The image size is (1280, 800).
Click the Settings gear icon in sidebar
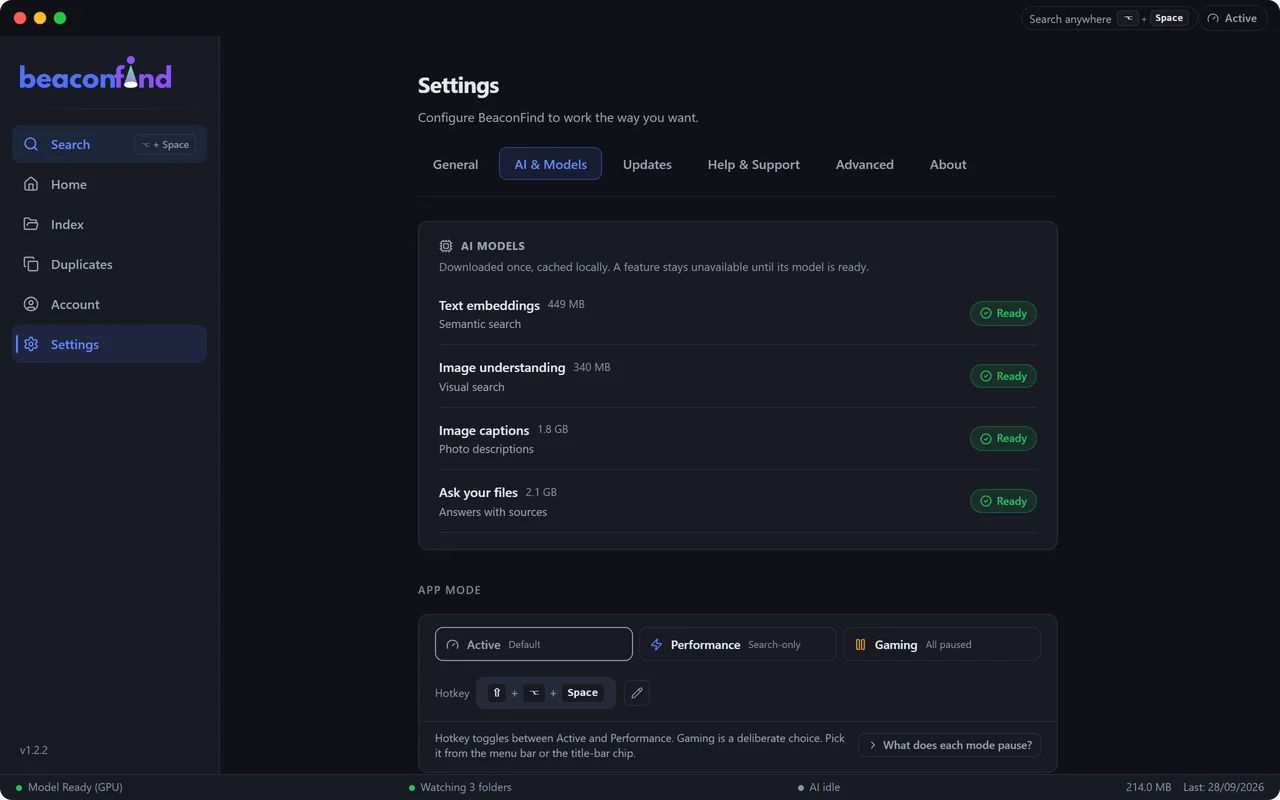click(31, 344)
